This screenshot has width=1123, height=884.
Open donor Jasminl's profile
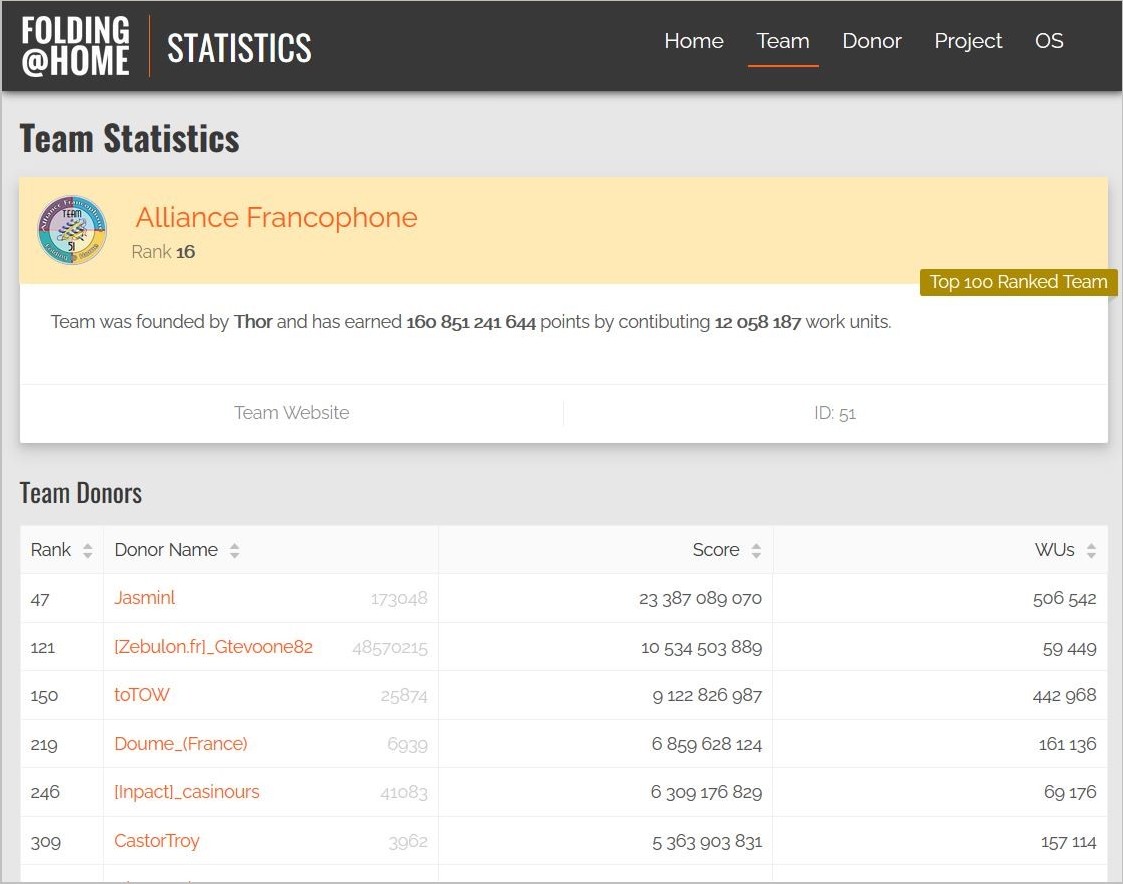tap(145, 598)
